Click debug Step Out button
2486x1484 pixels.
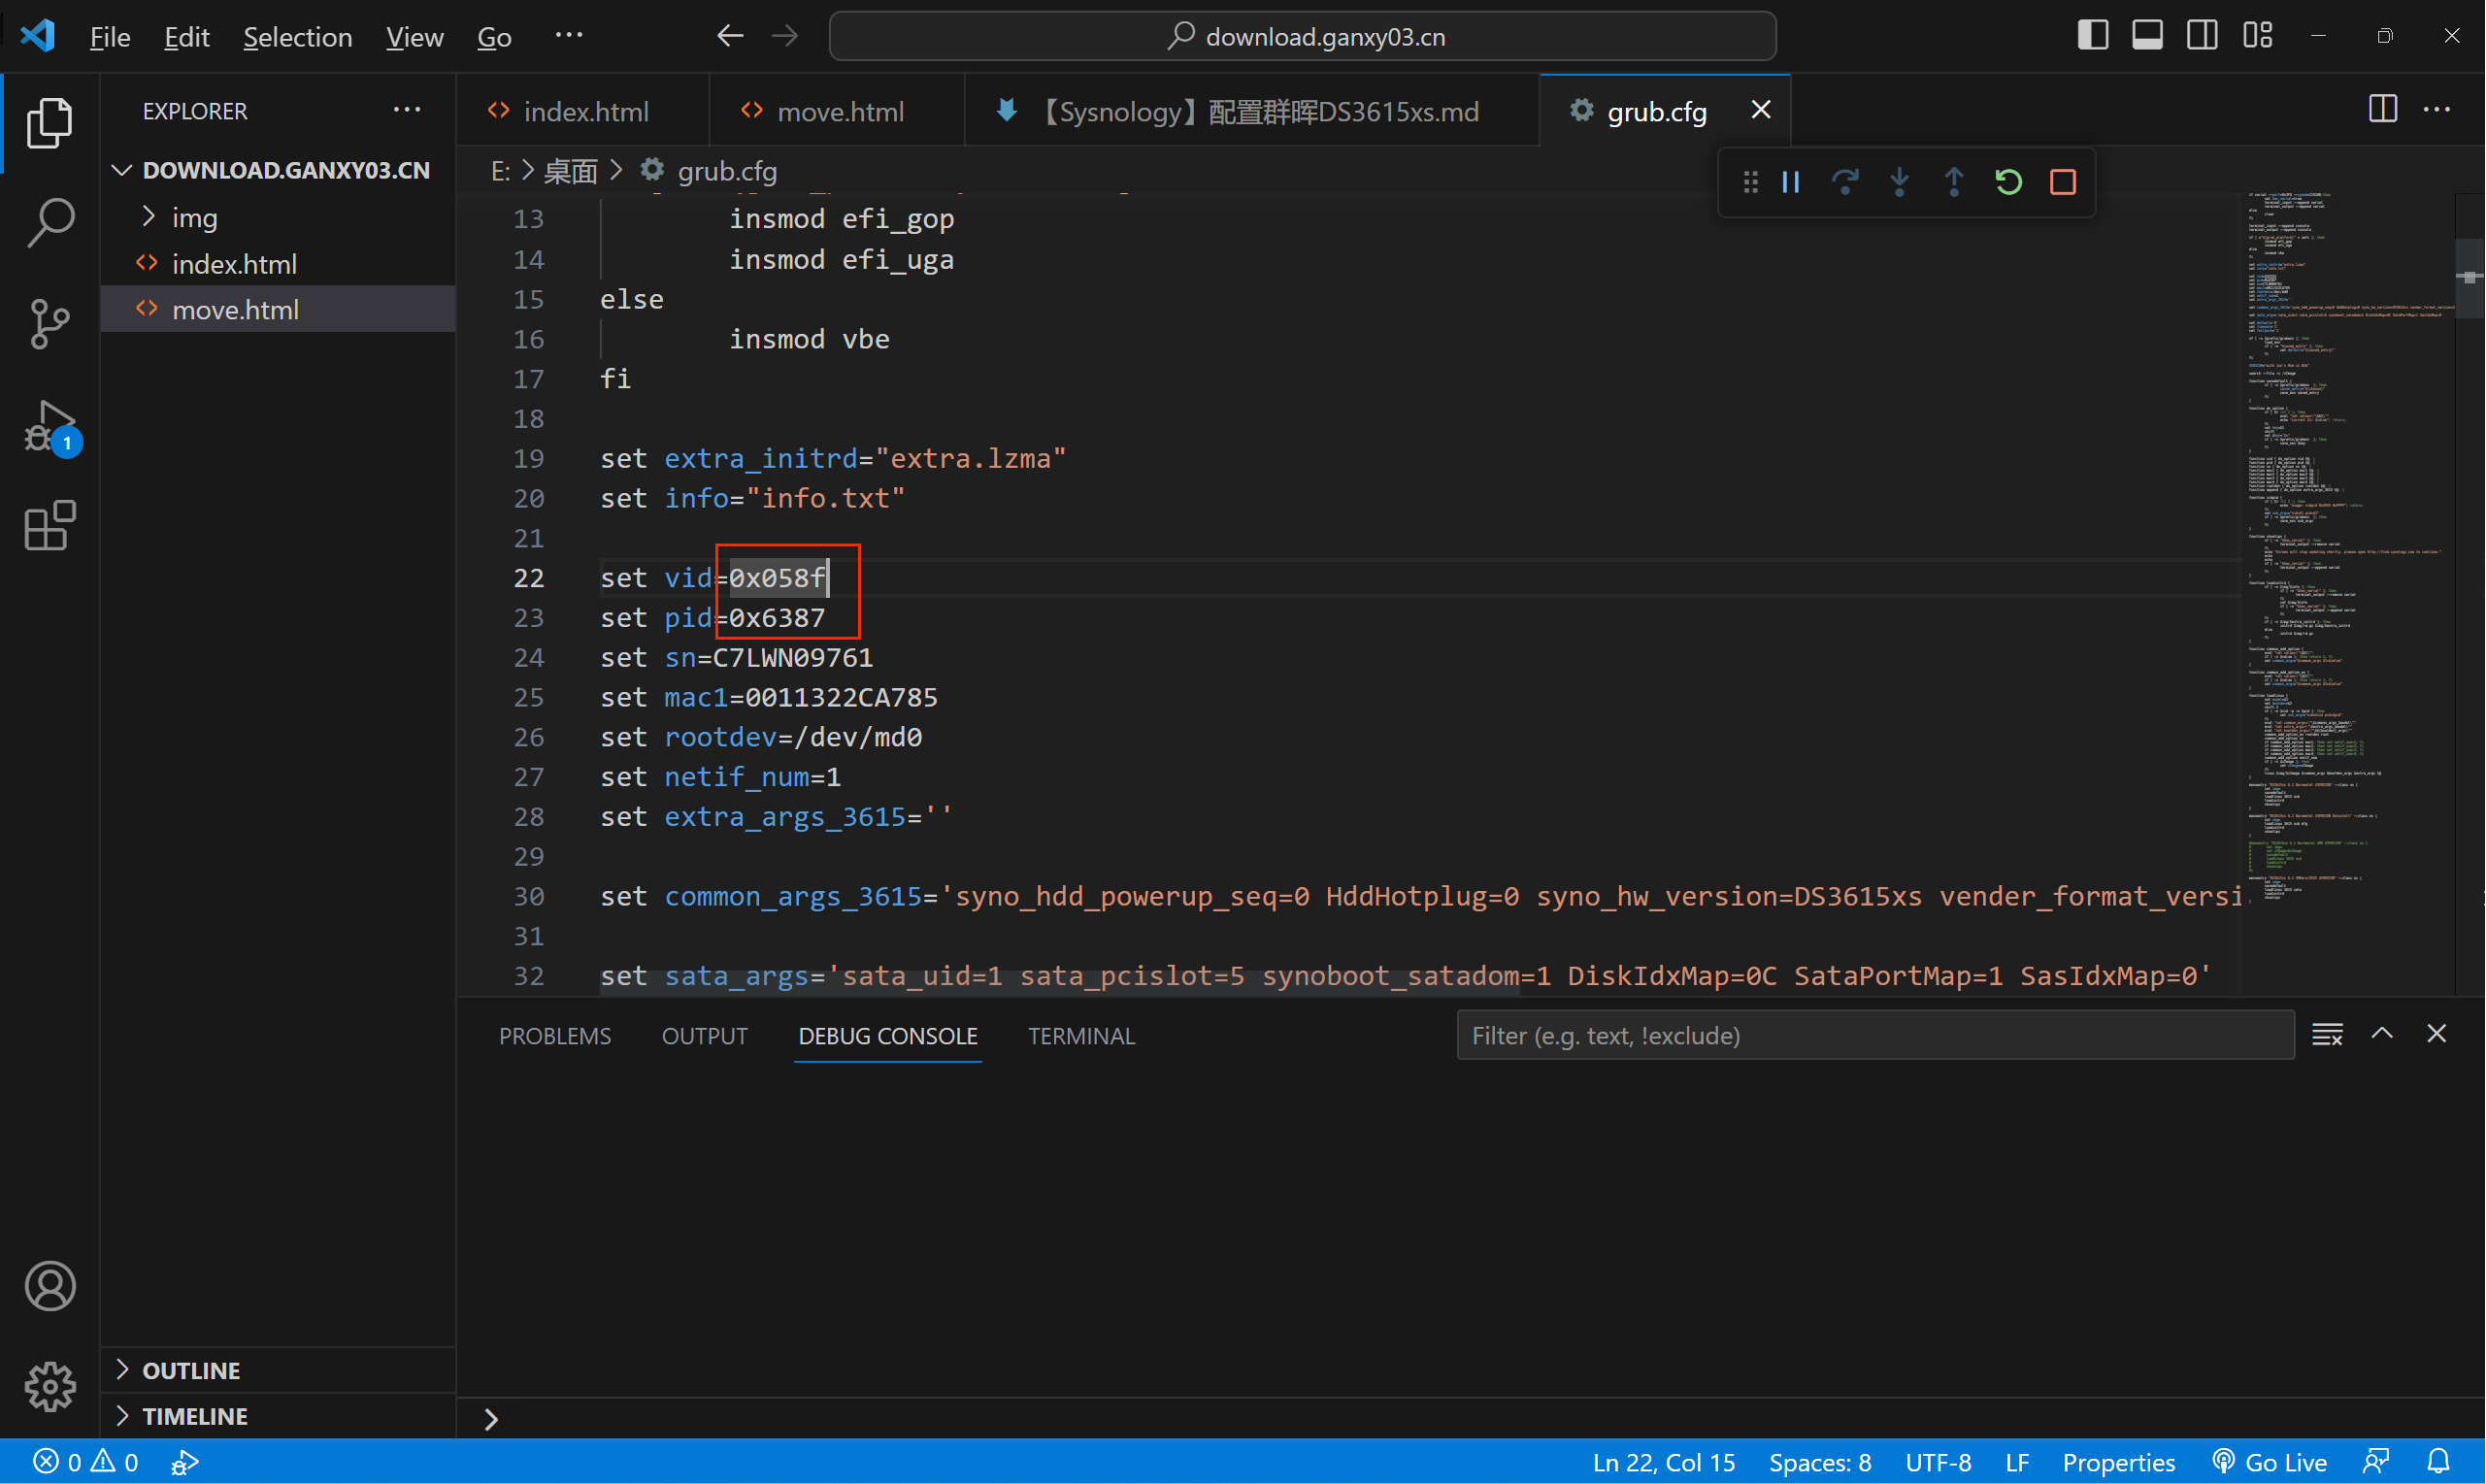[1954, 182]
